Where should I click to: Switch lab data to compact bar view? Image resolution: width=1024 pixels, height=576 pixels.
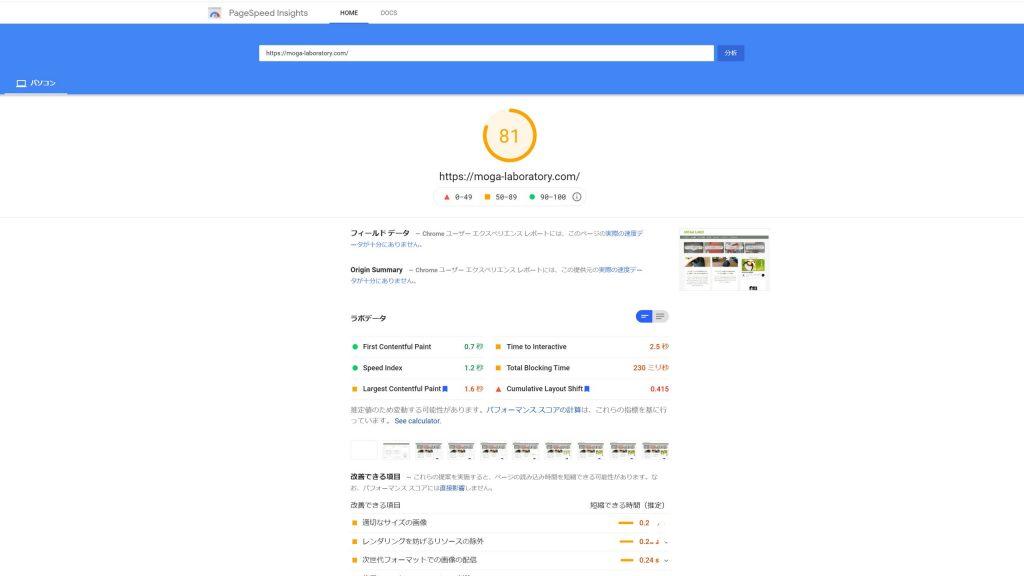tap(644, 317)
